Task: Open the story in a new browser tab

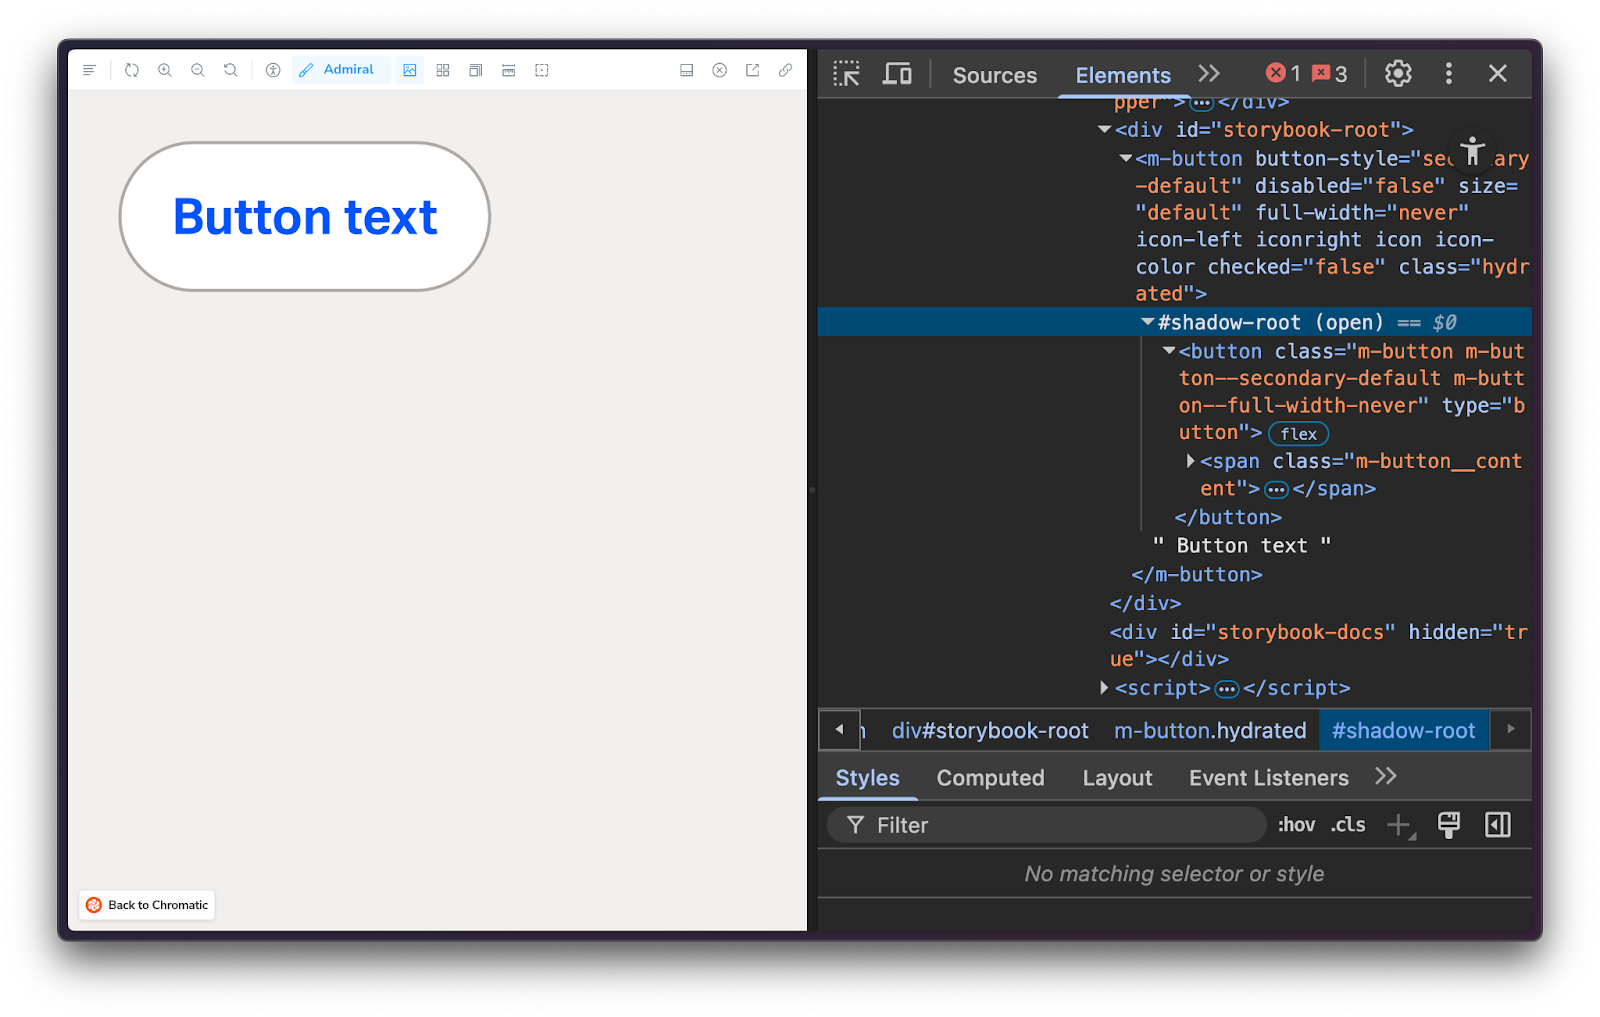Action: coord(752,70)
